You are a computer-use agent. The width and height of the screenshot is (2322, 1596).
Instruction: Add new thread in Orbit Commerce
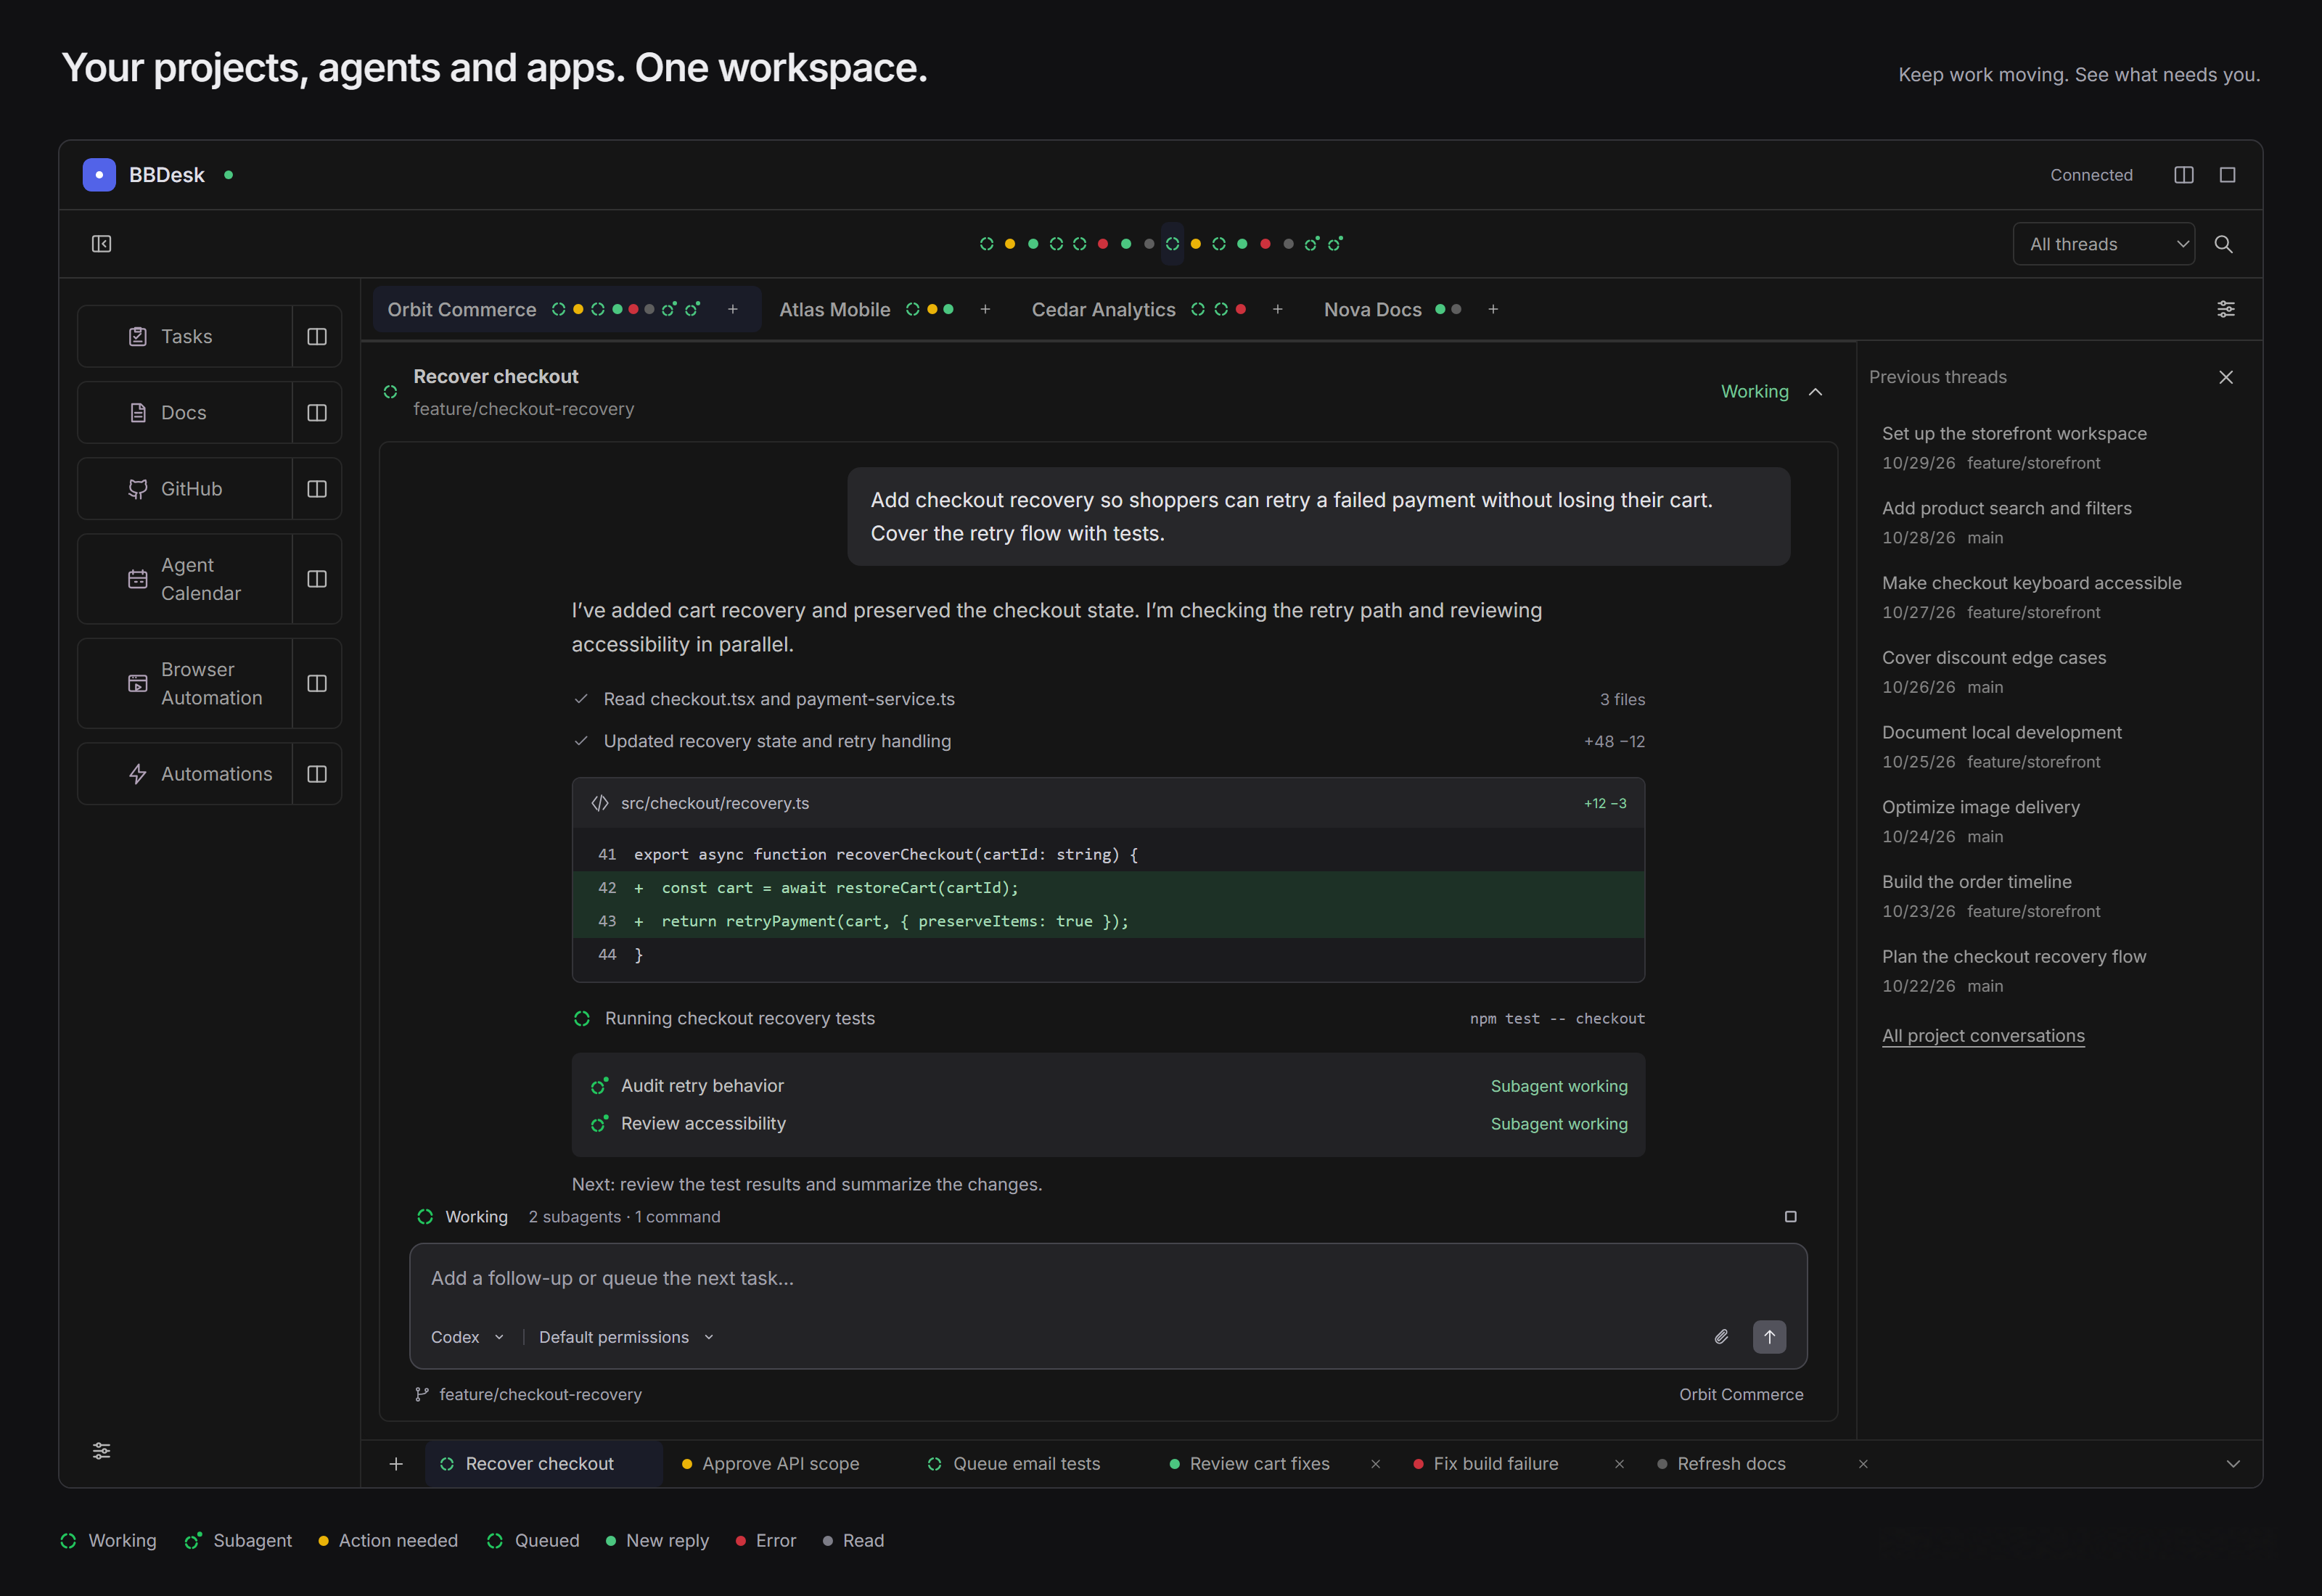tap(733, 310)
